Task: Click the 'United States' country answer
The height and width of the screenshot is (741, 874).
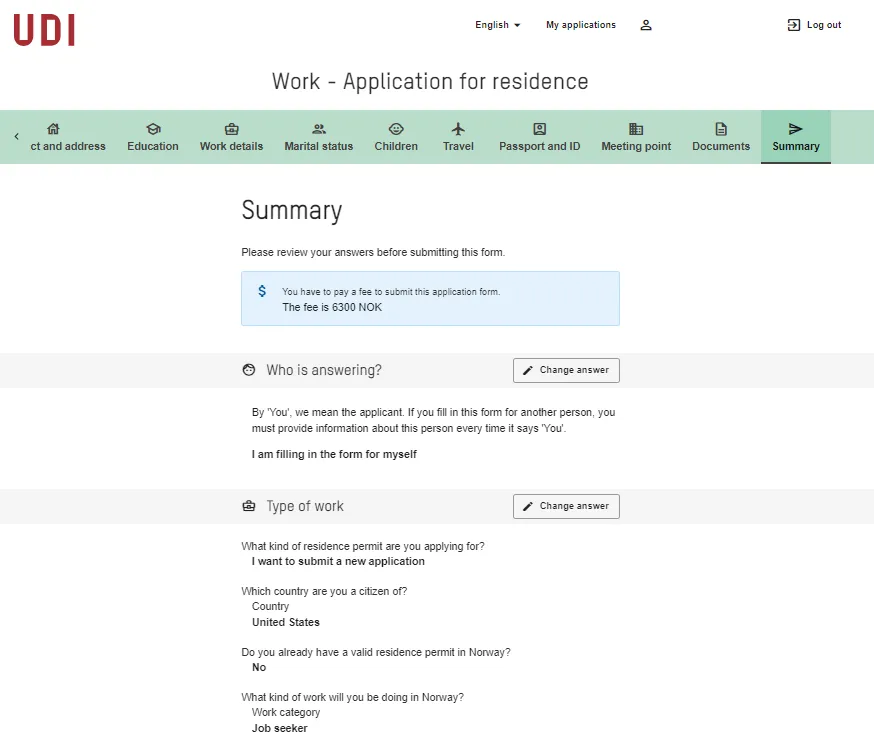Action: [x=286, y=622]
